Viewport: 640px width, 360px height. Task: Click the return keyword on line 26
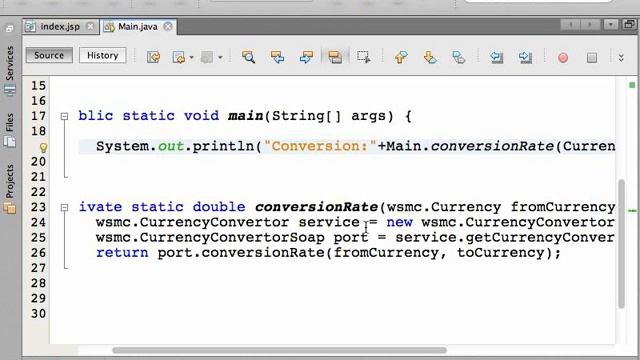coord(122,253)
